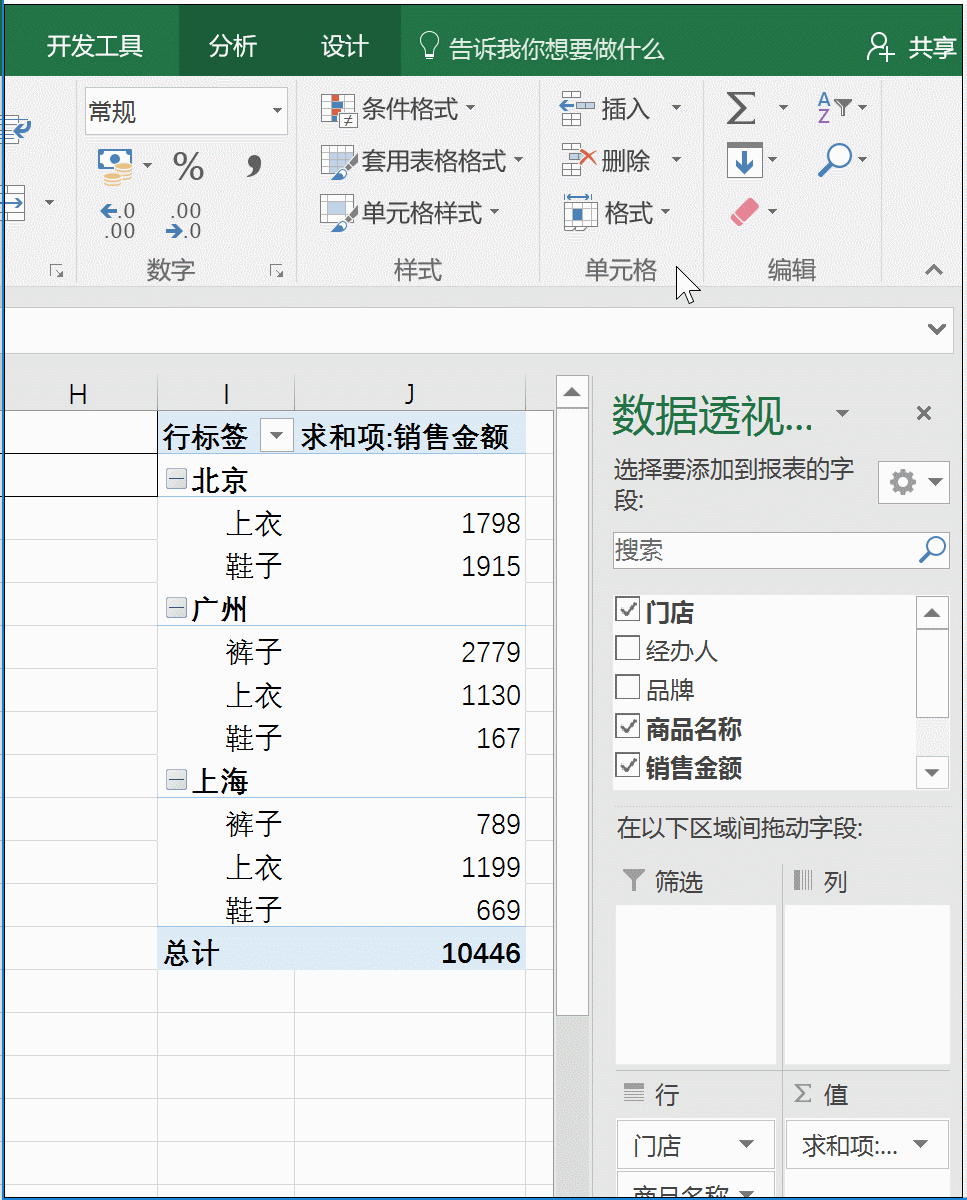Click the AutoSum sigma icon
967x1200 pixels.
point(742,108)
